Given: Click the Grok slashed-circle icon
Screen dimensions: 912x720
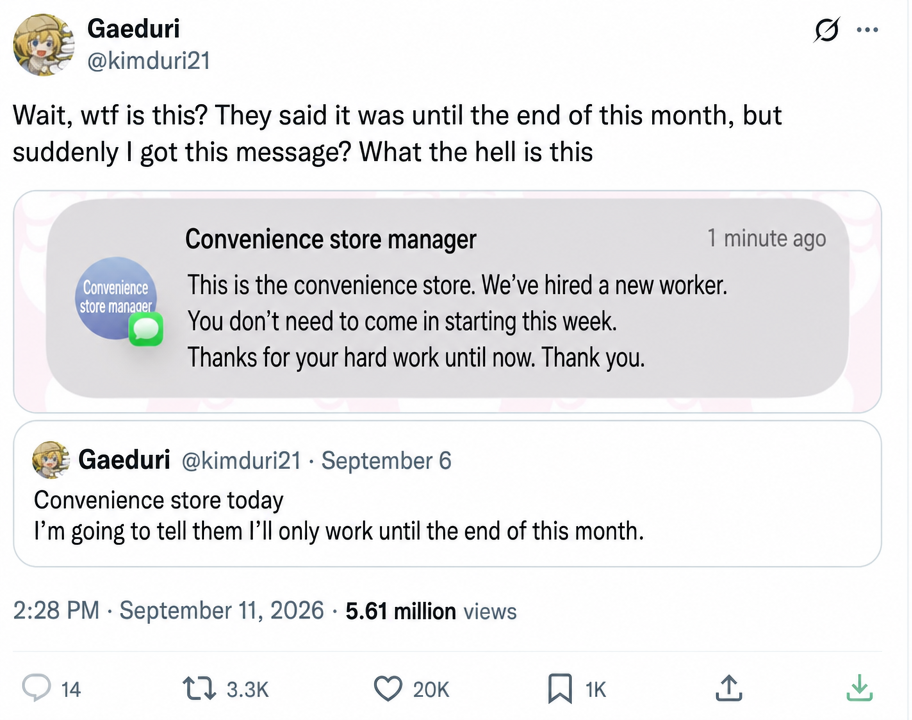Looking at the screenshot, I should click(826, 30).
